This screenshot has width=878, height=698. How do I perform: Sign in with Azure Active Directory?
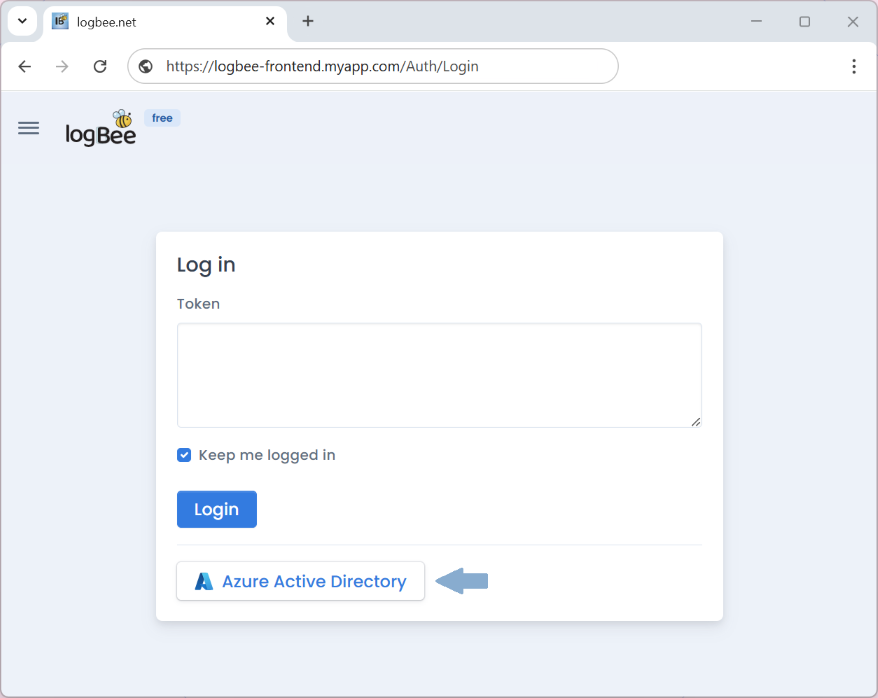[300, 580]
